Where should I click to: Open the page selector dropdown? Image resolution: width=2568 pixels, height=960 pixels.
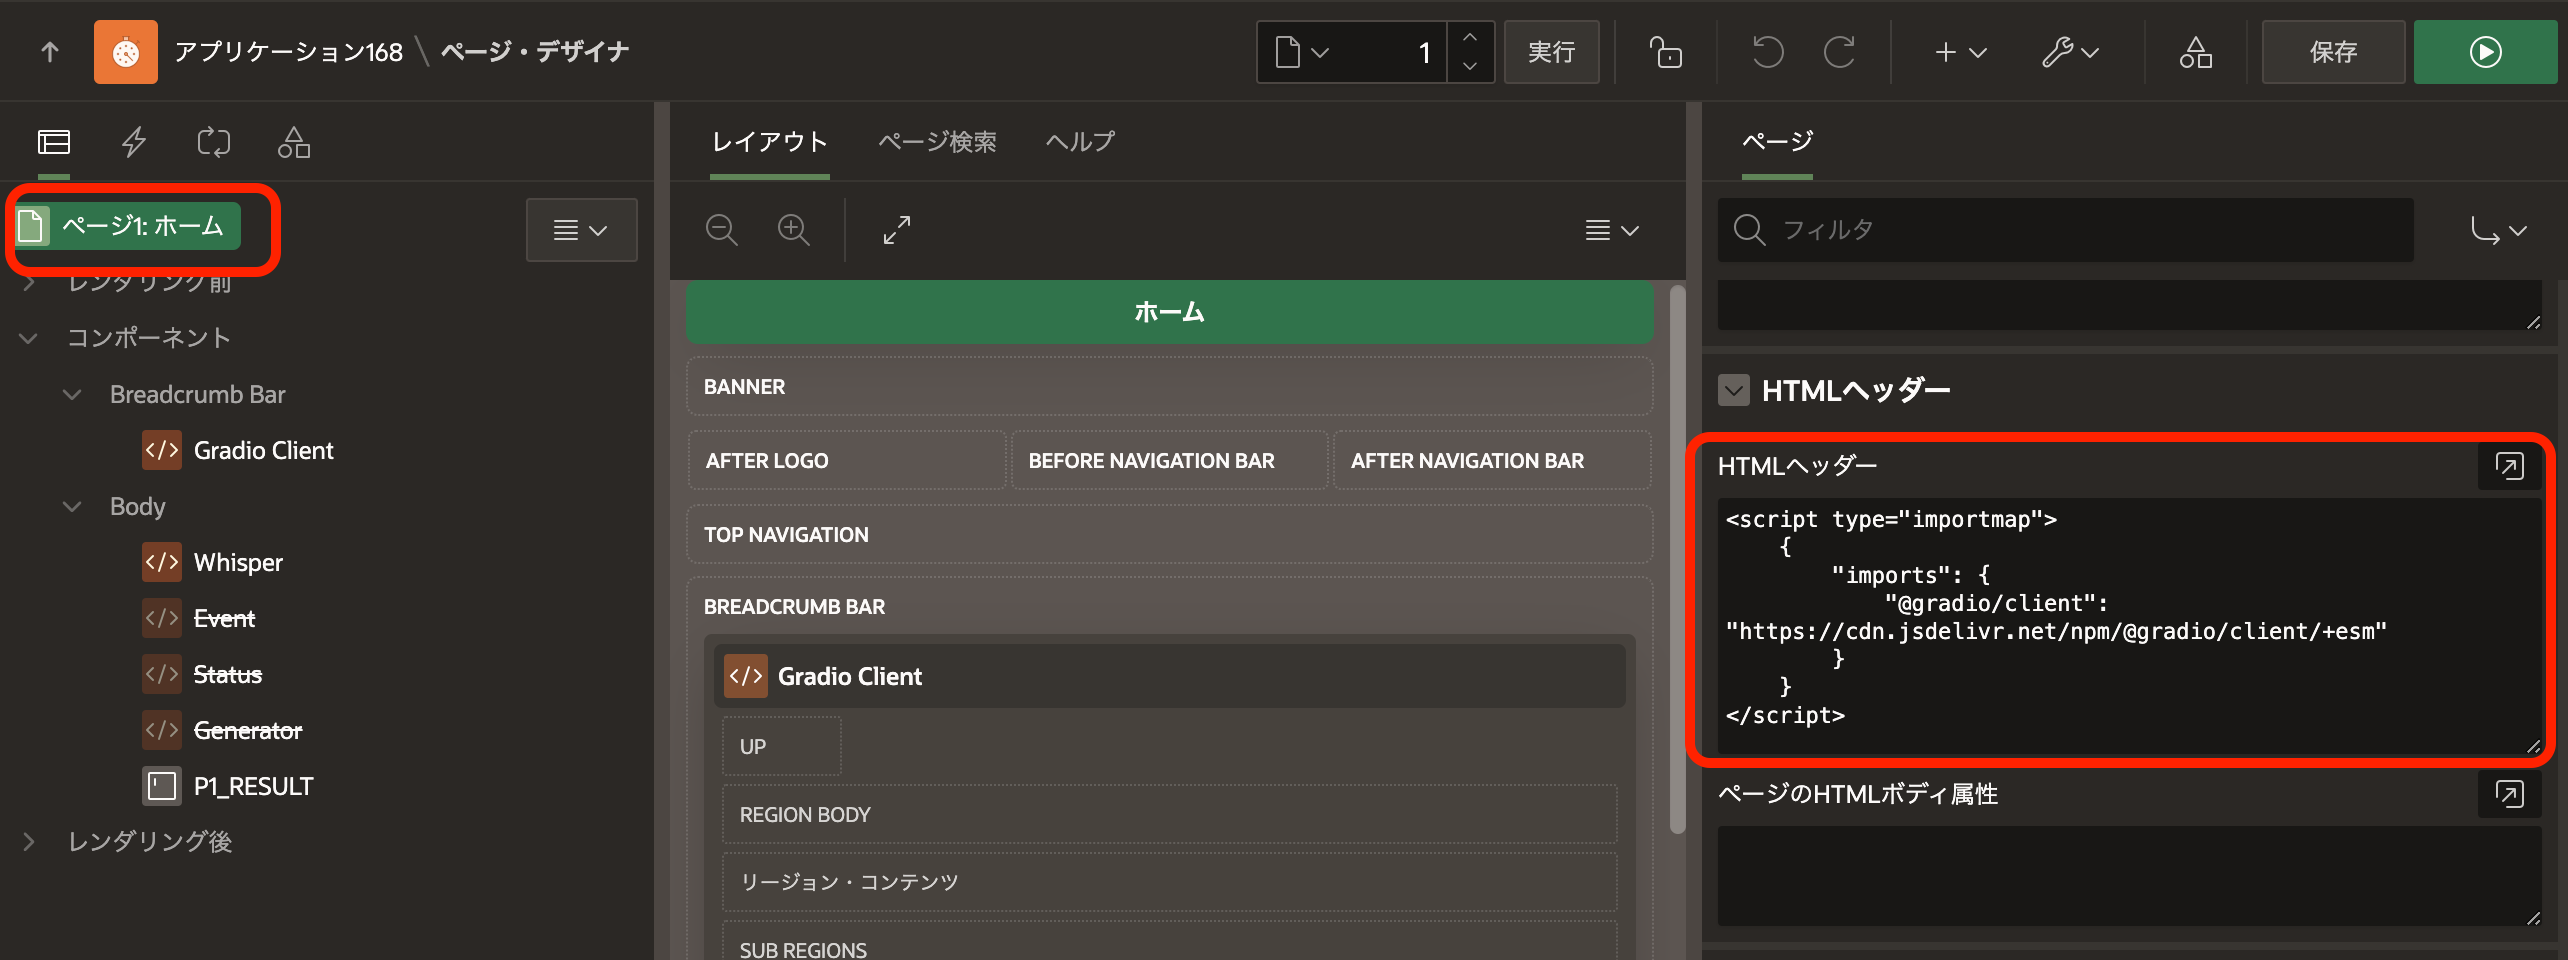point(1303,52)
